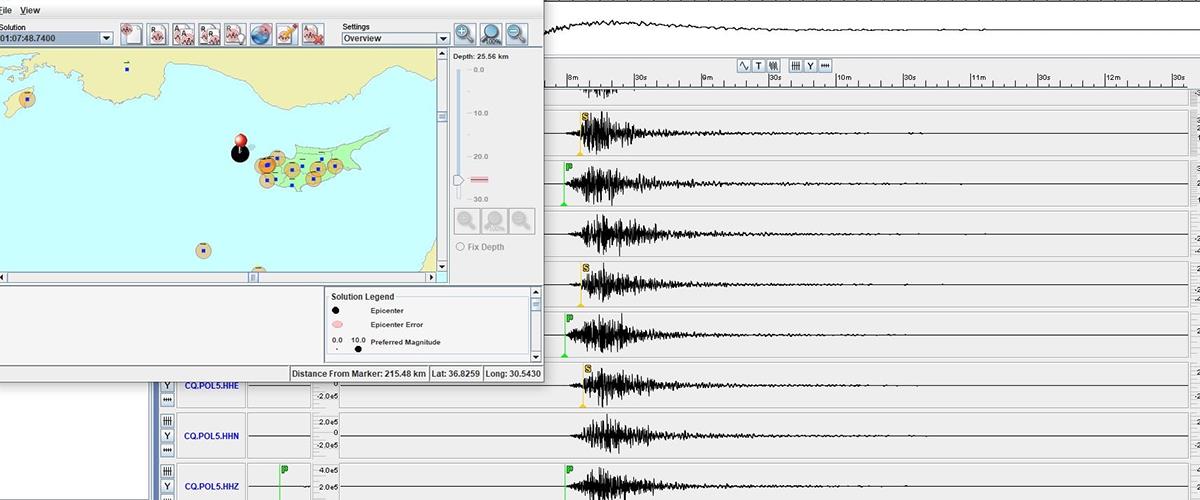Zoom in on the map with plus magnifier
The height and width of the screenshot is (500, 1200).
coord(464,35)
